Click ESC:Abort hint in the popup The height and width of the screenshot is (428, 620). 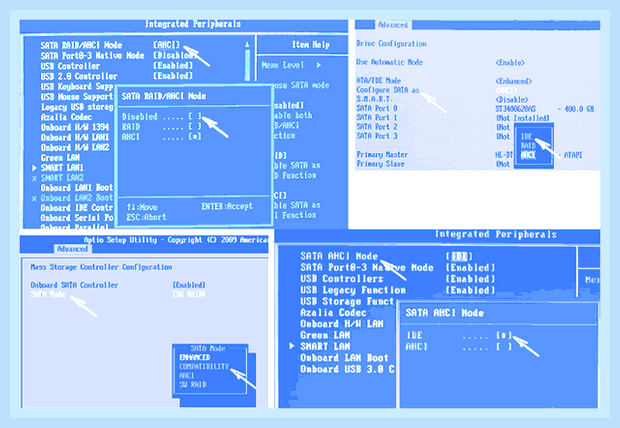click(146, 217)
